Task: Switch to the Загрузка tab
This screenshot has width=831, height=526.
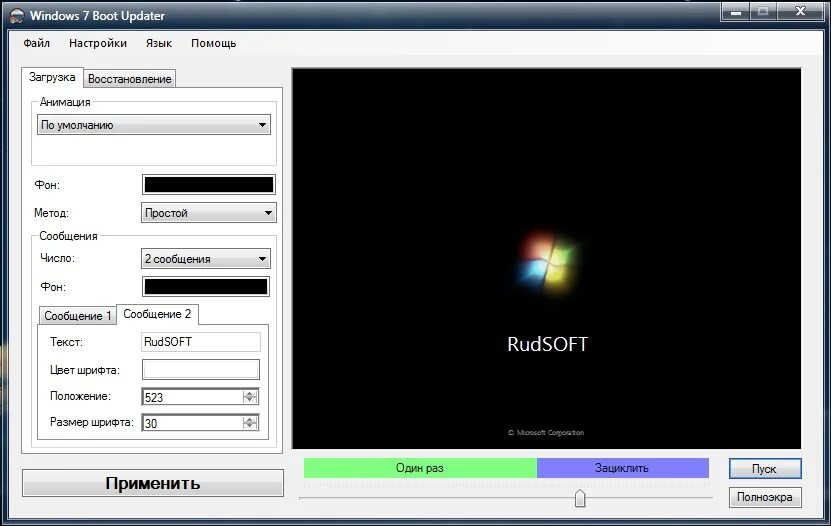Action: (x=52, y=77)
